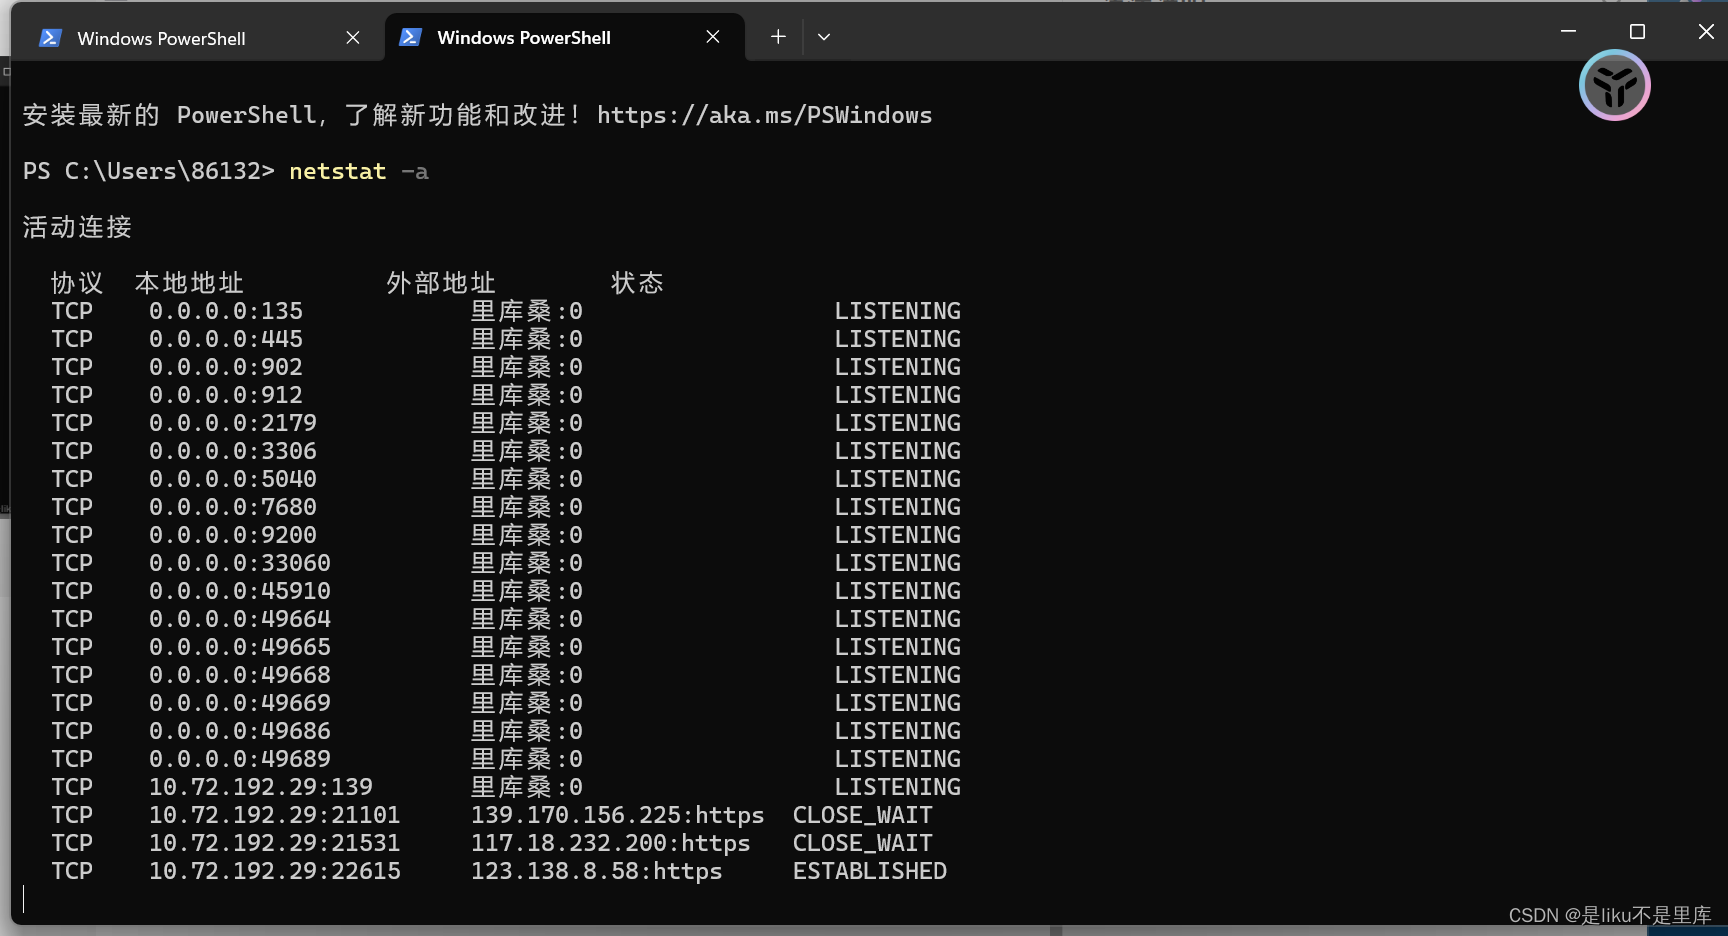Click the 协议 column header
Viewport: 1728px width, 936px height.
click(x=77, y=283)
